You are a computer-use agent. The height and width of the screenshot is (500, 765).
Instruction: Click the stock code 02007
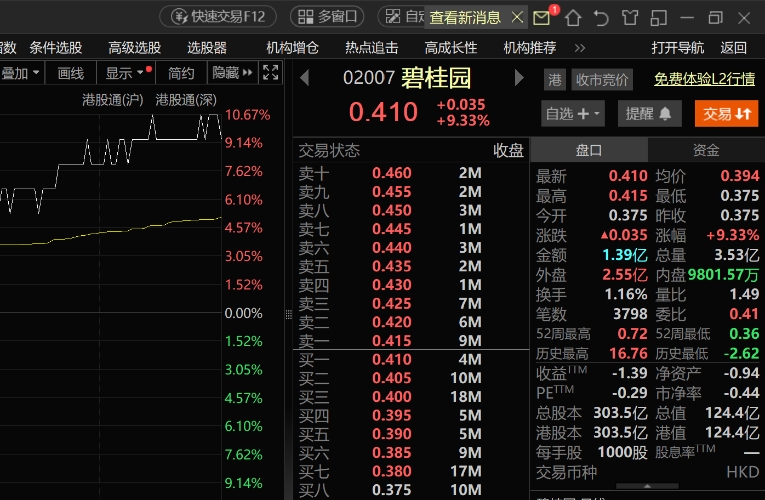[x=369, y=78]
